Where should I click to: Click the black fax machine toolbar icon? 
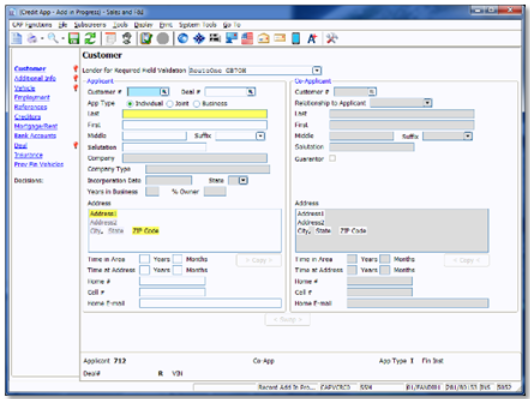click(215, 38)
